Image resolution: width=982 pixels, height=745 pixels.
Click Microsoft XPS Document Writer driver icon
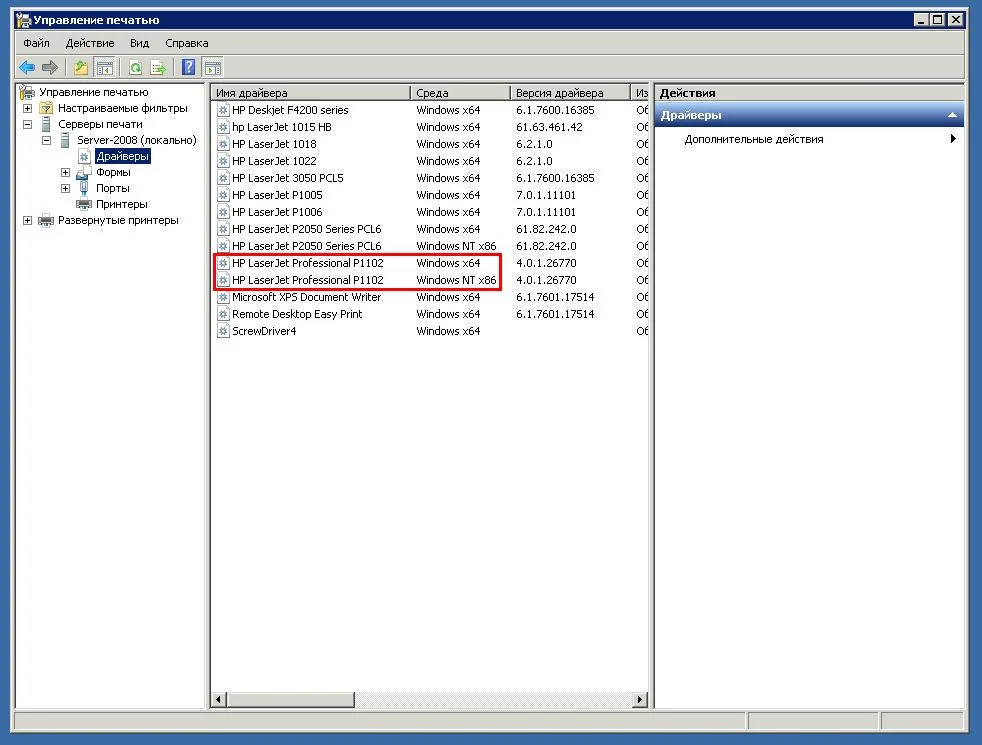(x=223, y=297)
